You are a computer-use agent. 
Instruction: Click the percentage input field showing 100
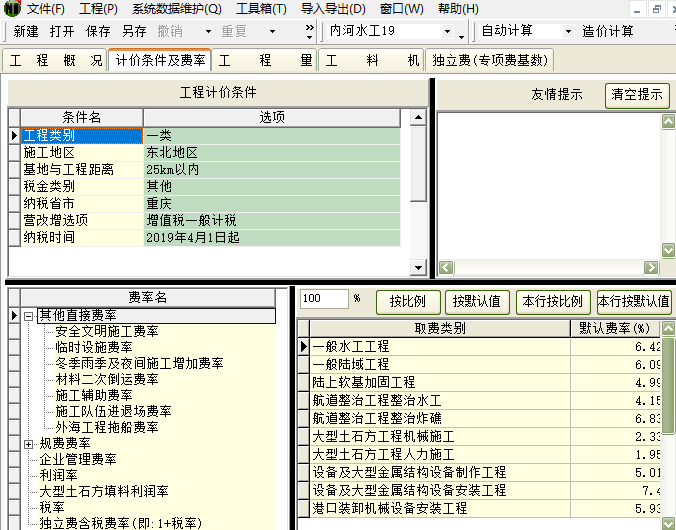324,298
